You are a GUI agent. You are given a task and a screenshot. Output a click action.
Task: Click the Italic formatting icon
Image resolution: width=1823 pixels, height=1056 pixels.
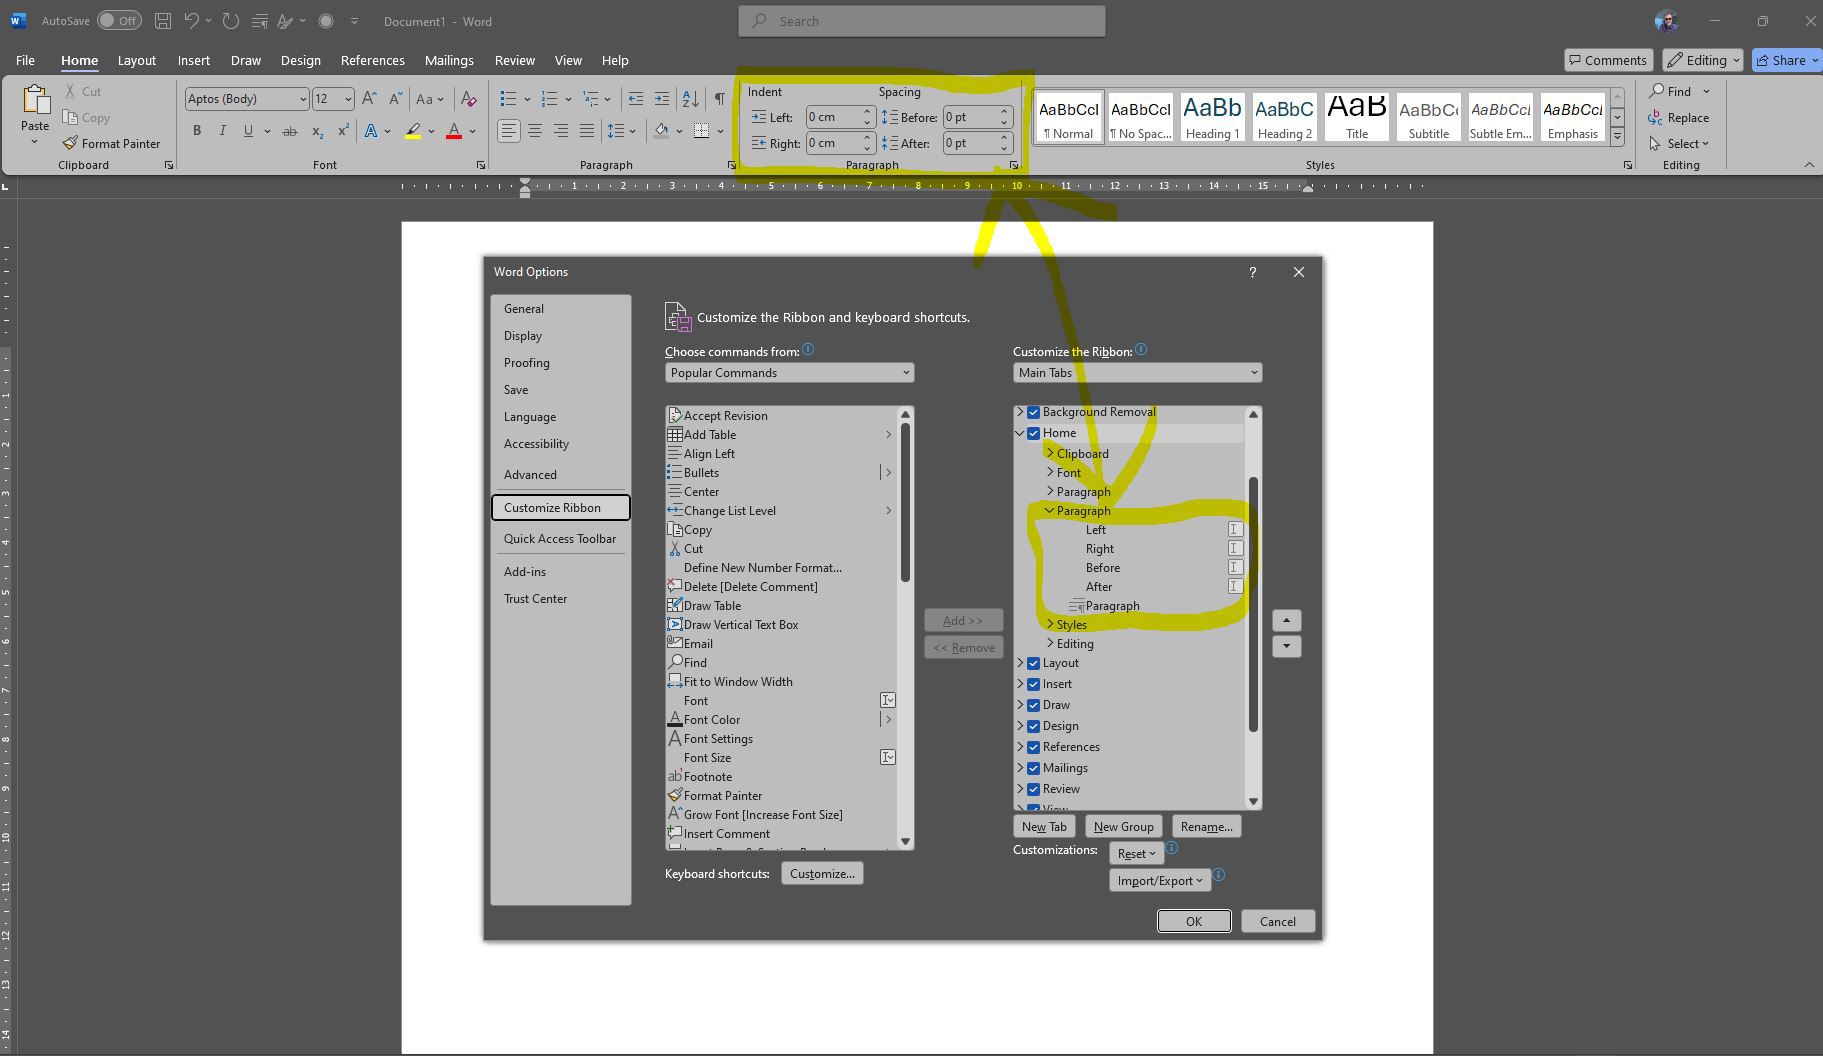pyautogui.click(x=222, y=131)
